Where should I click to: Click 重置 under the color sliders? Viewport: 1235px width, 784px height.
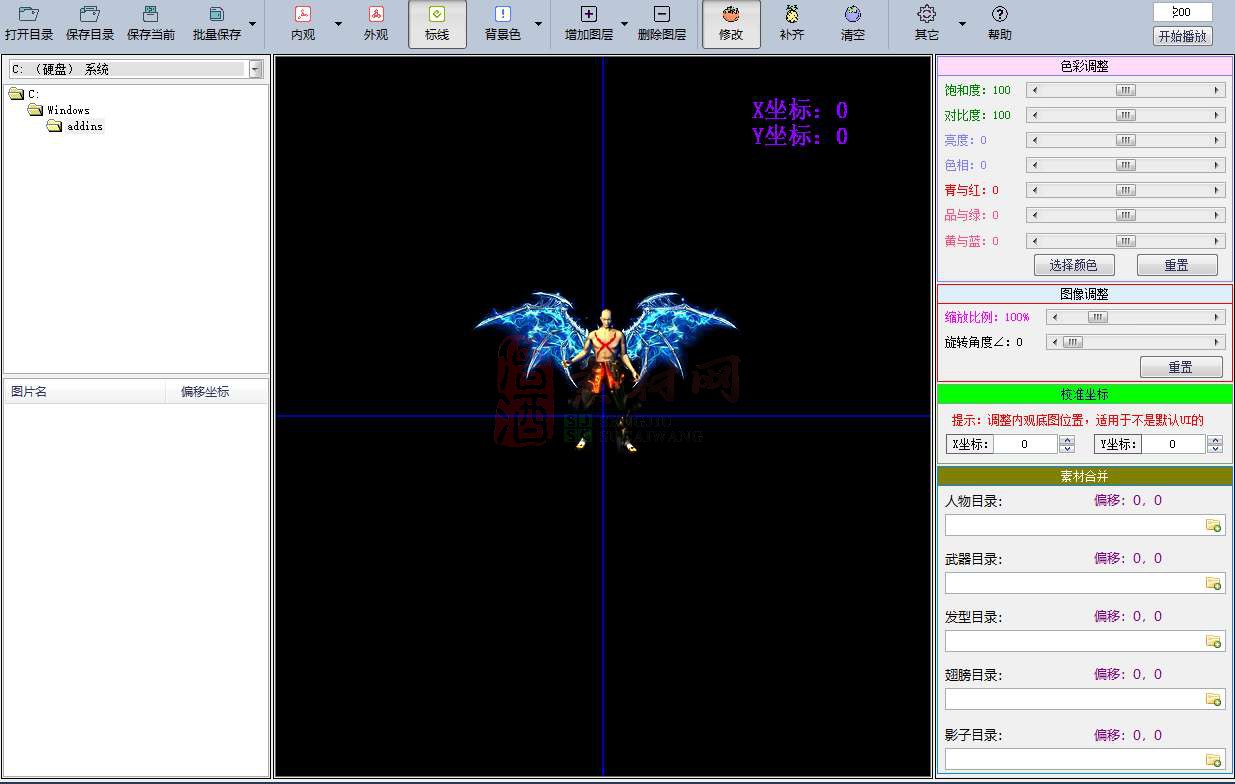(x=1177, y=265)
